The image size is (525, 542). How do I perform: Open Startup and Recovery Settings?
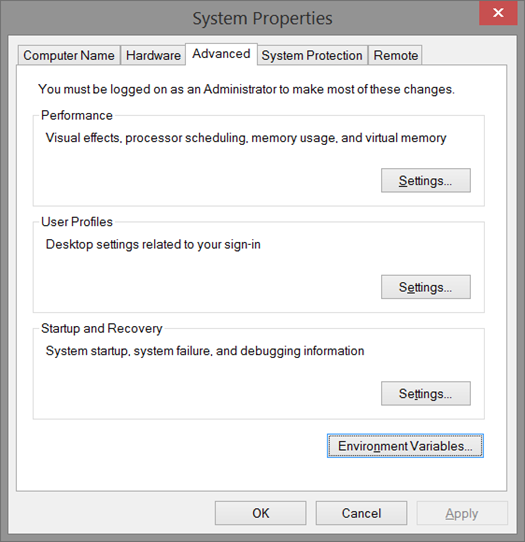point(426,393)
